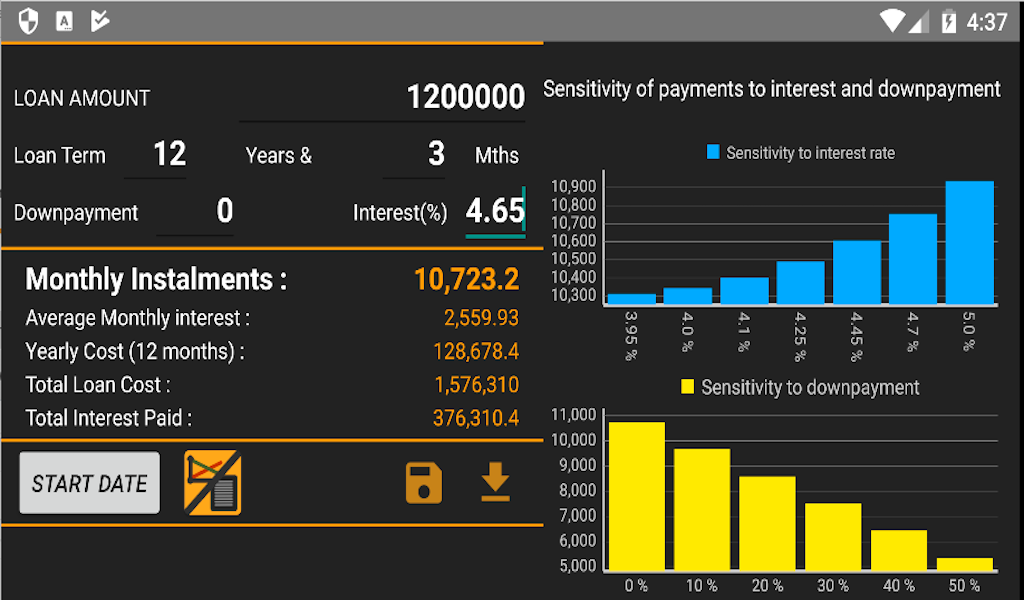
Task: Tap the 4.45 % interest rate bar
Action: 857,272
